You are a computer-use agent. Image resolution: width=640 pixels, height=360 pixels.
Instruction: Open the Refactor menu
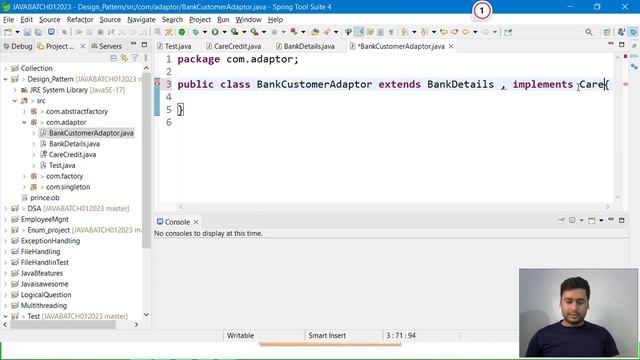coord(80,20)
